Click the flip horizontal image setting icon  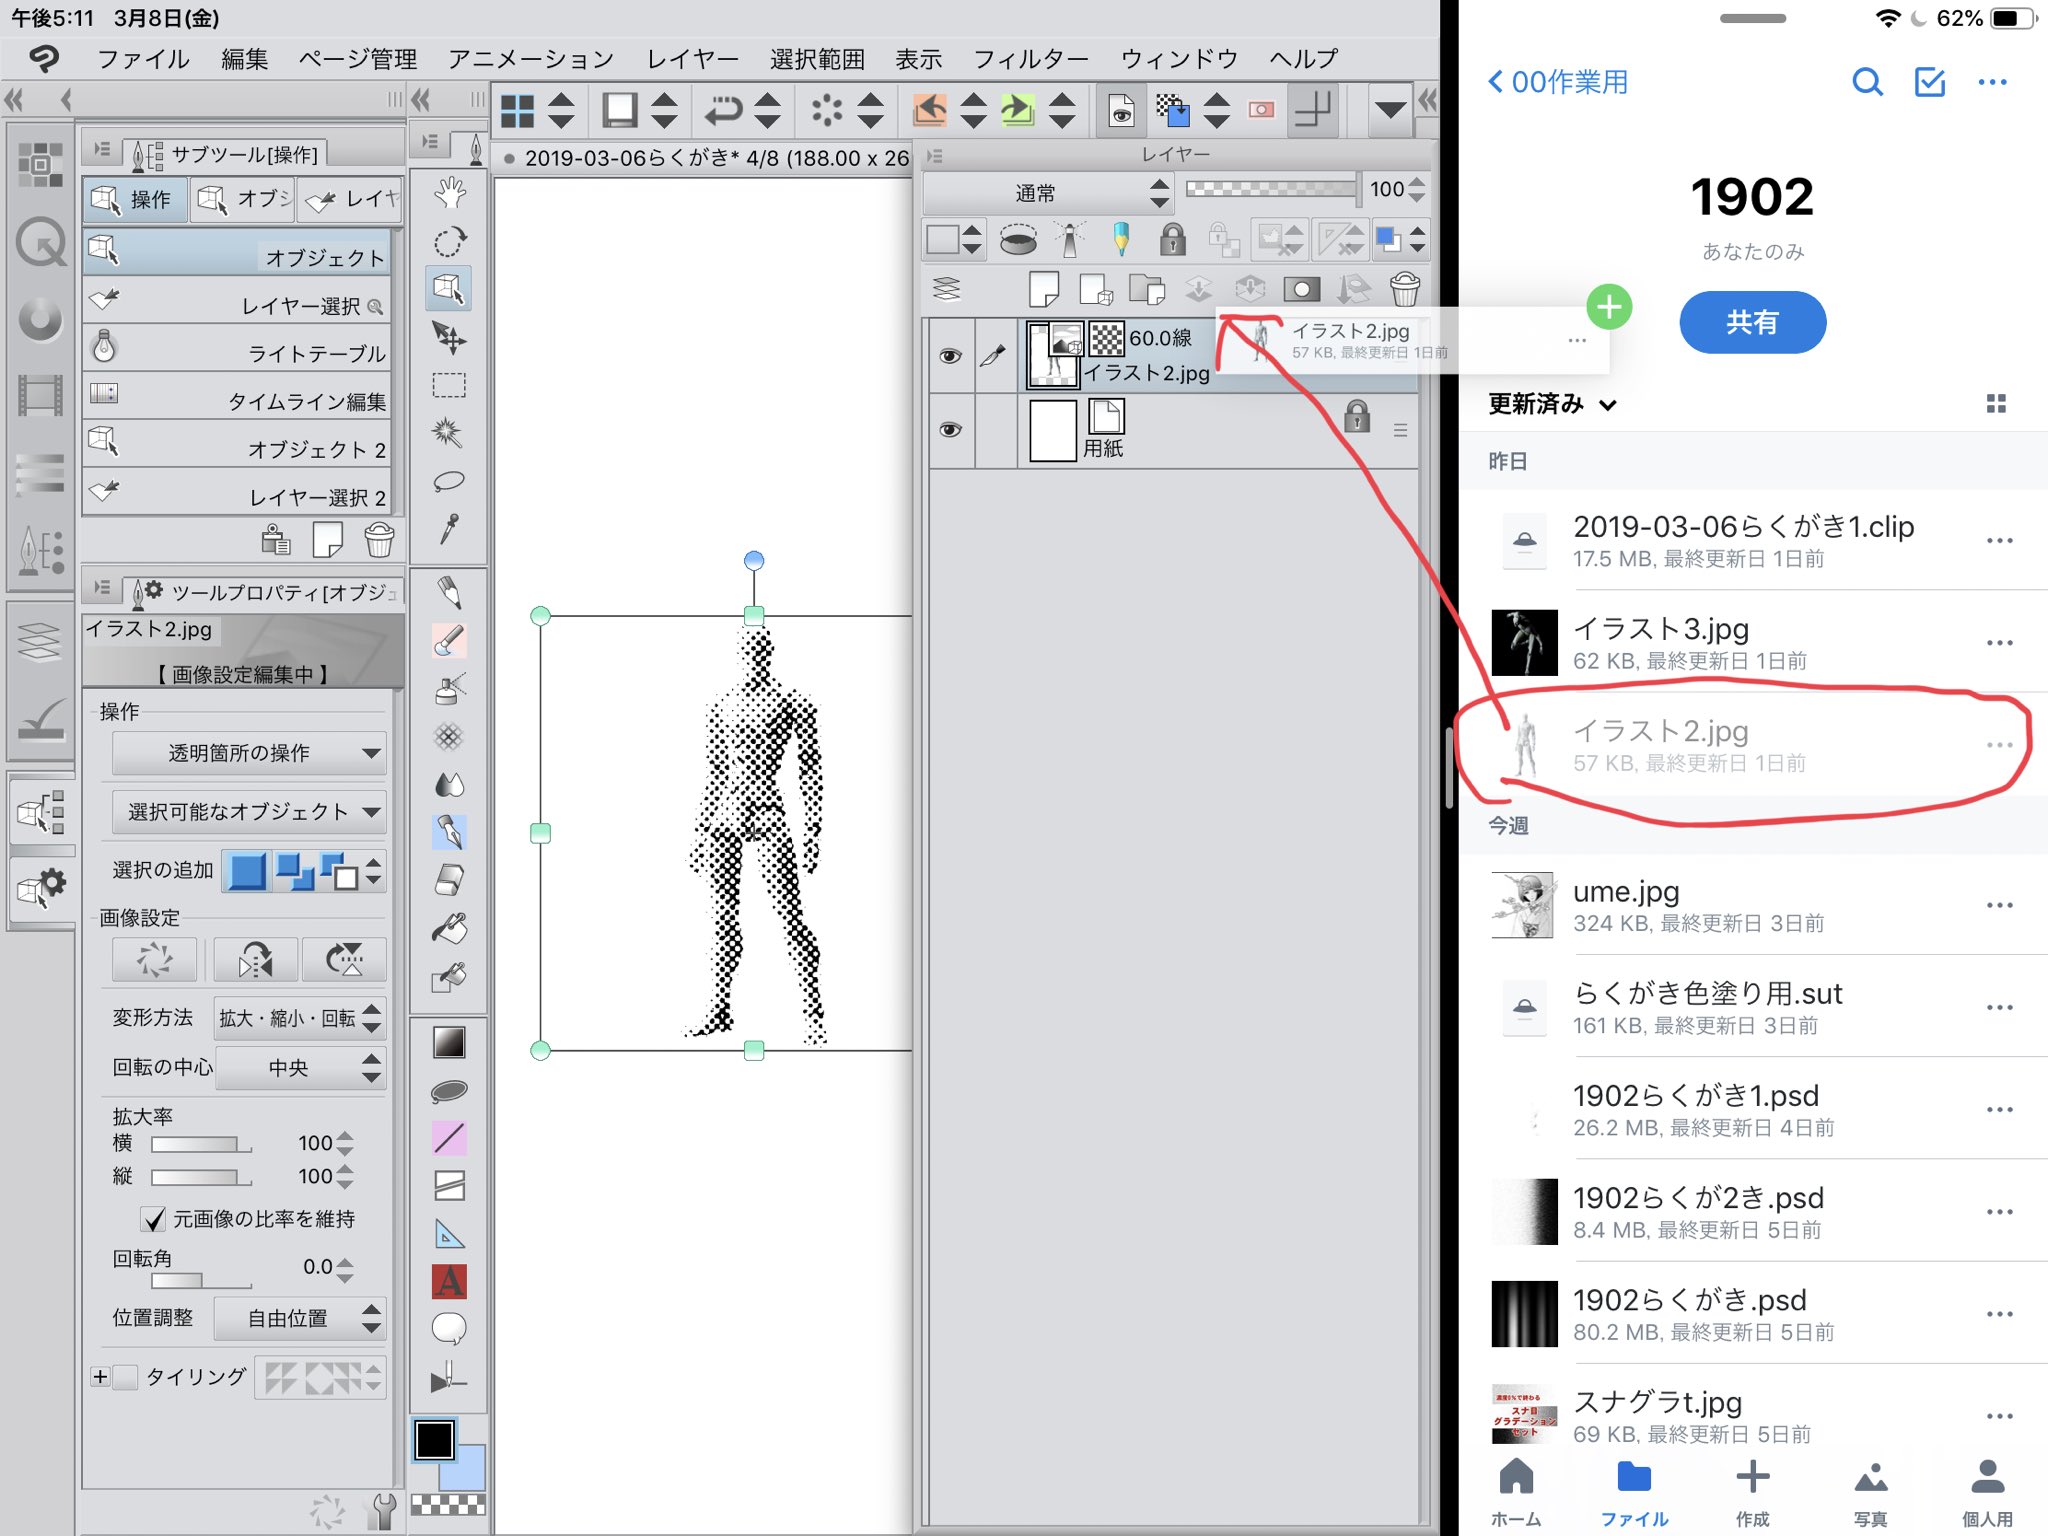pos(255,961)
